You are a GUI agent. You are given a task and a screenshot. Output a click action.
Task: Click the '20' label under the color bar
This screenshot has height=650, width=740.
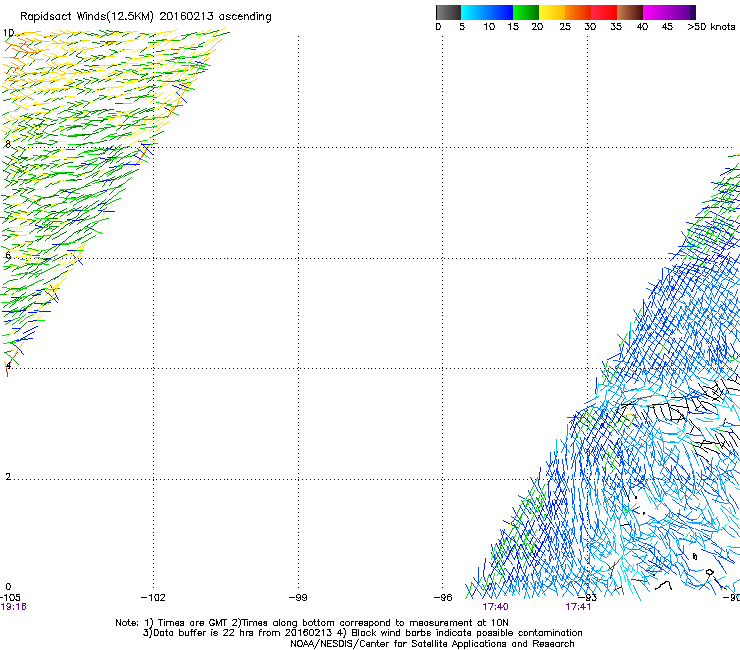click(537, 27)
